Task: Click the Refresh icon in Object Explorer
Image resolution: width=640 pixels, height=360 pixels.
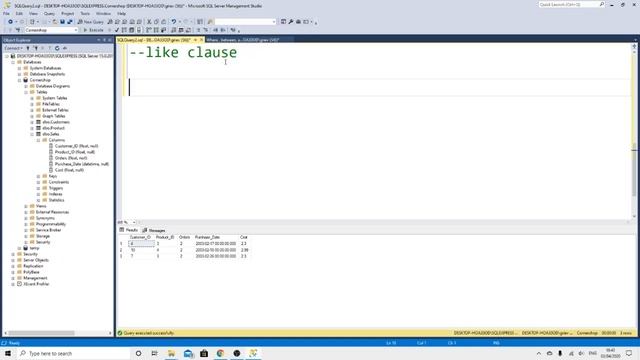Action: [x=57, y=48]
